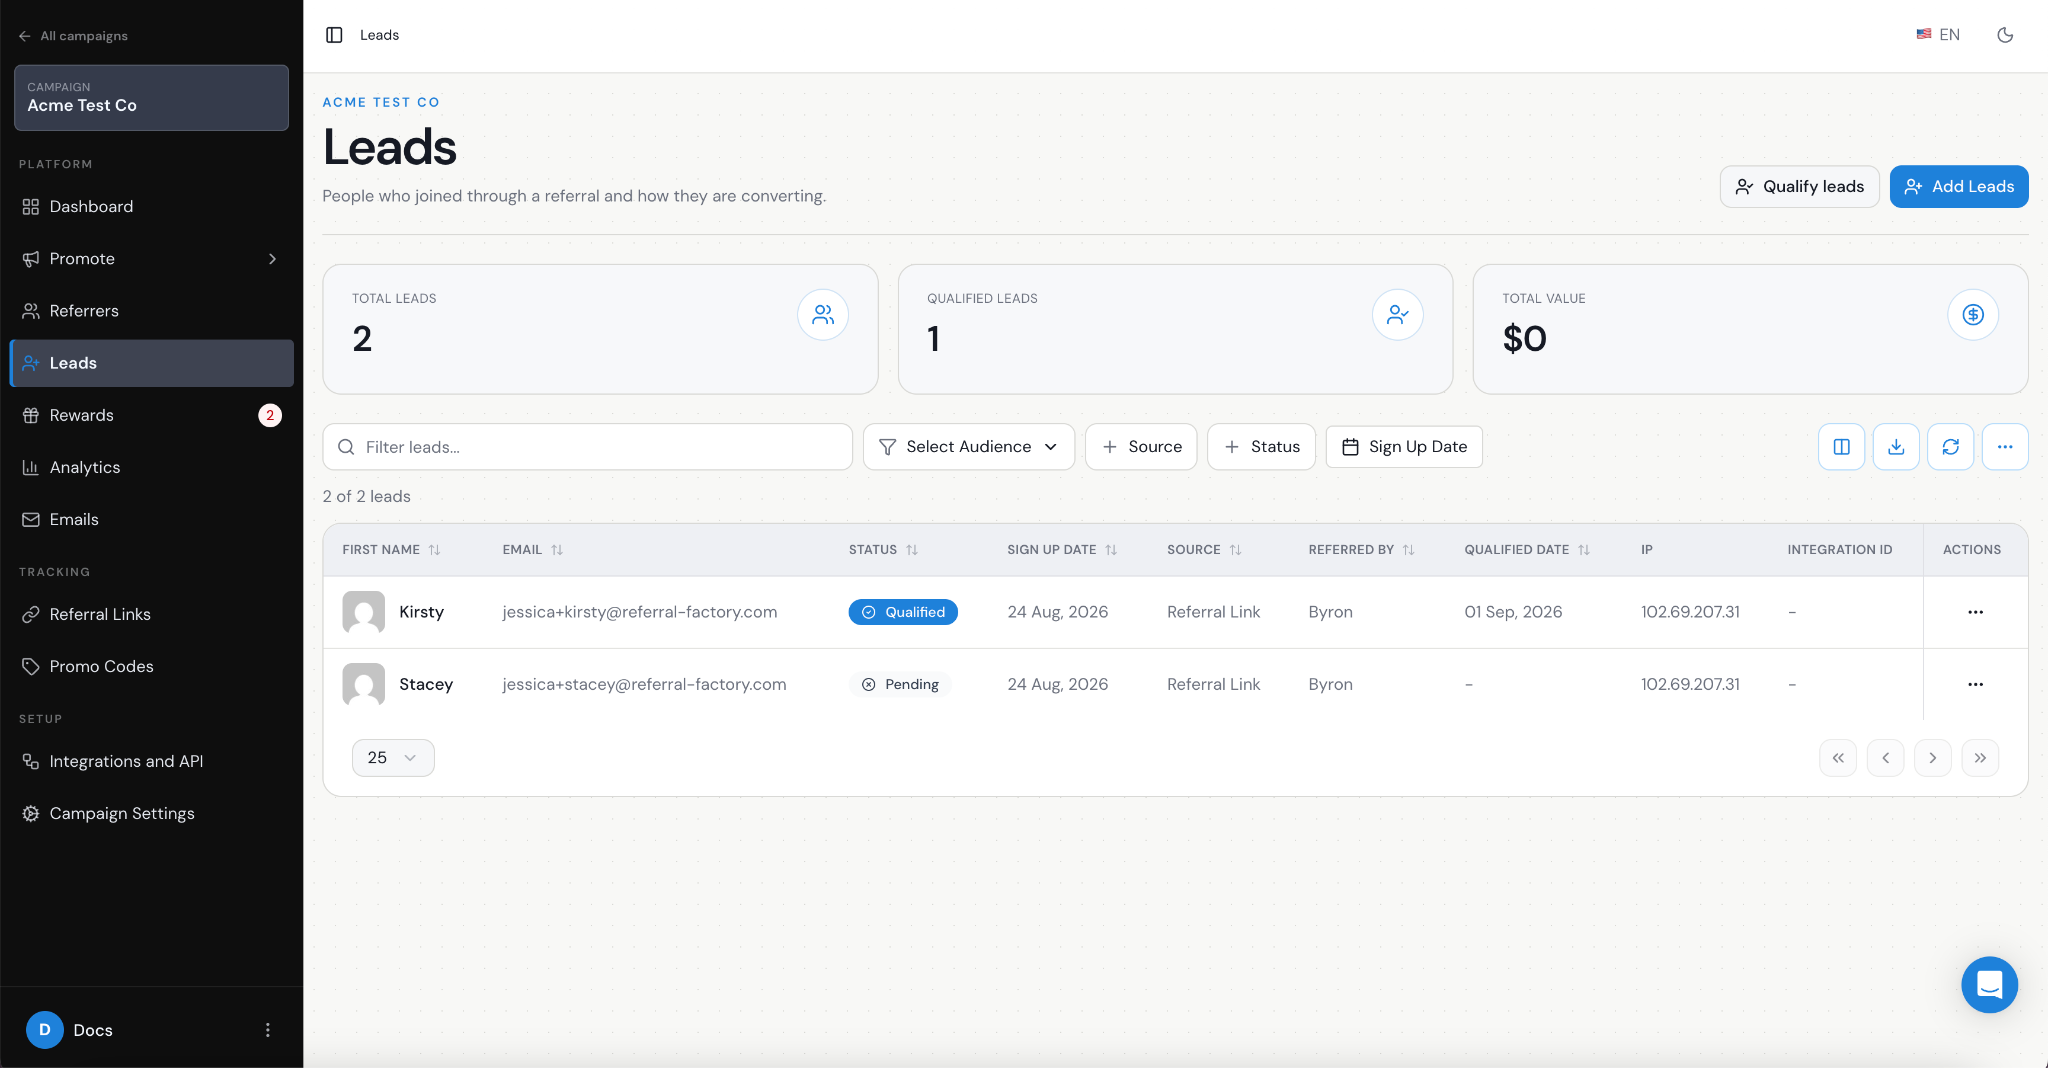Viewport: 2048px width, 1068px height.
Task: Sort by Email column
Action: coord(533,550)
